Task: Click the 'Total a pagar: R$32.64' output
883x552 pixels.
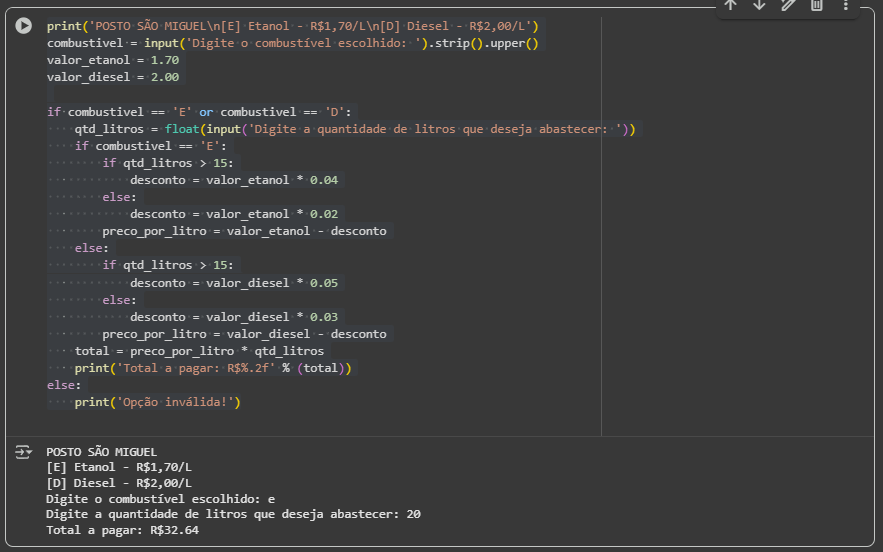Action: pyautogui.click(x=122, y=530)
